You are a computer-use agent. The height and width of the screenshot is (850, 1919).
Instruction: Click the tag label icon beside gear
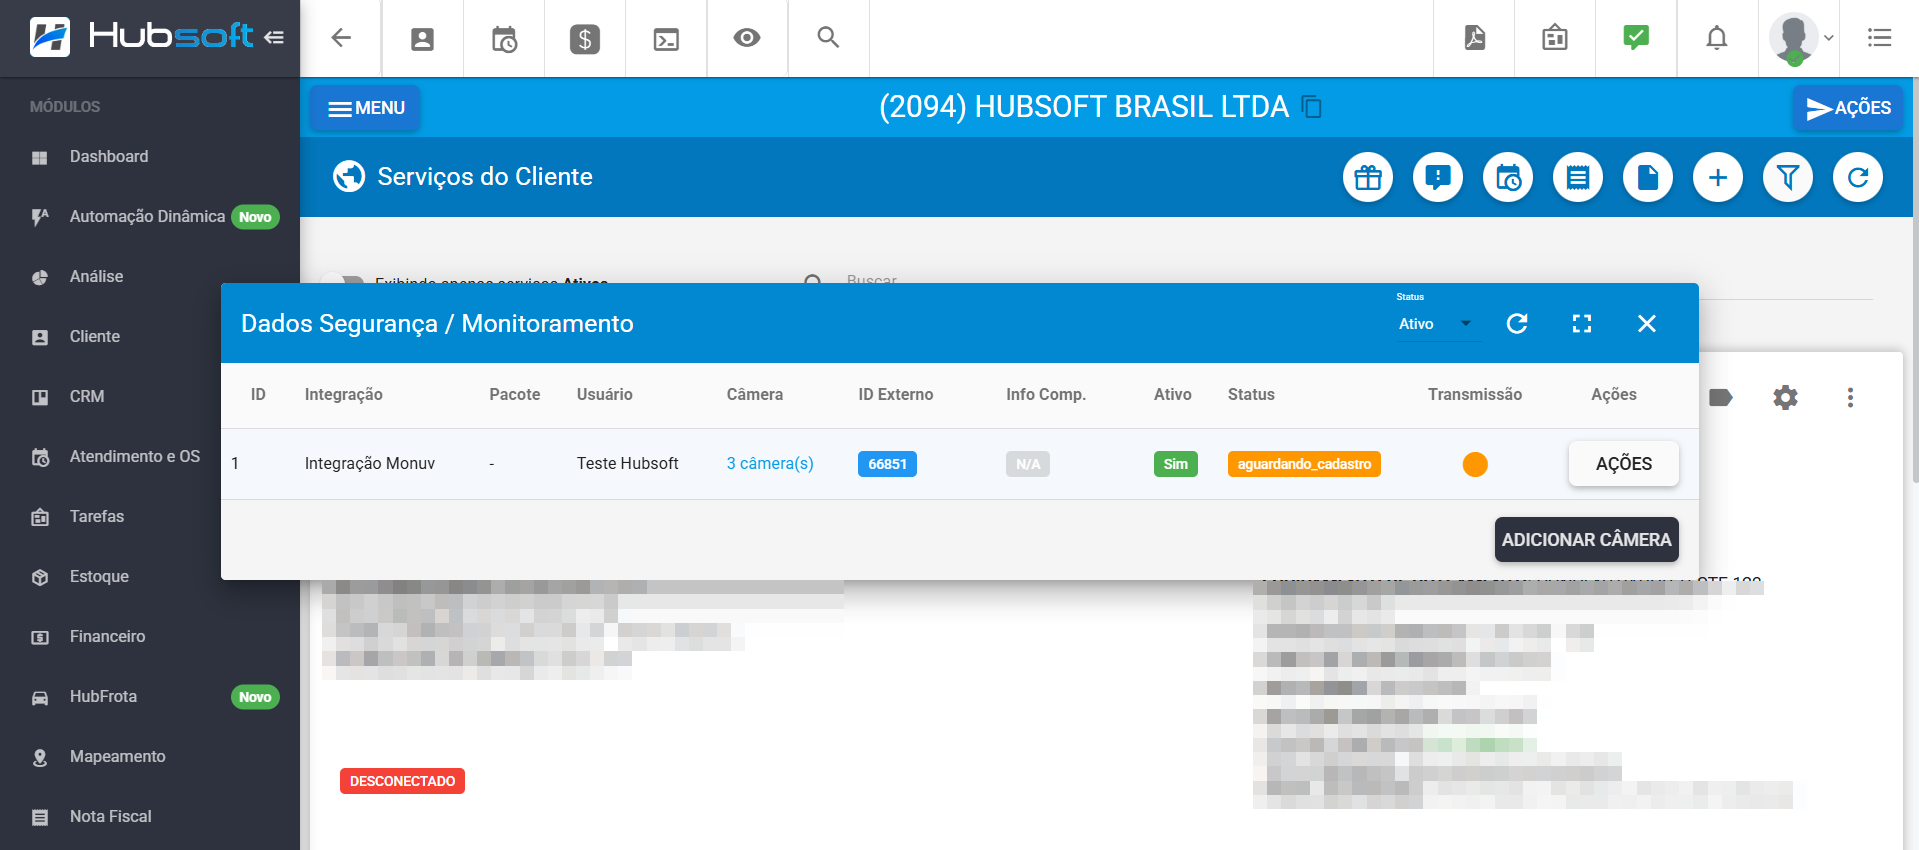point(1721,398)
